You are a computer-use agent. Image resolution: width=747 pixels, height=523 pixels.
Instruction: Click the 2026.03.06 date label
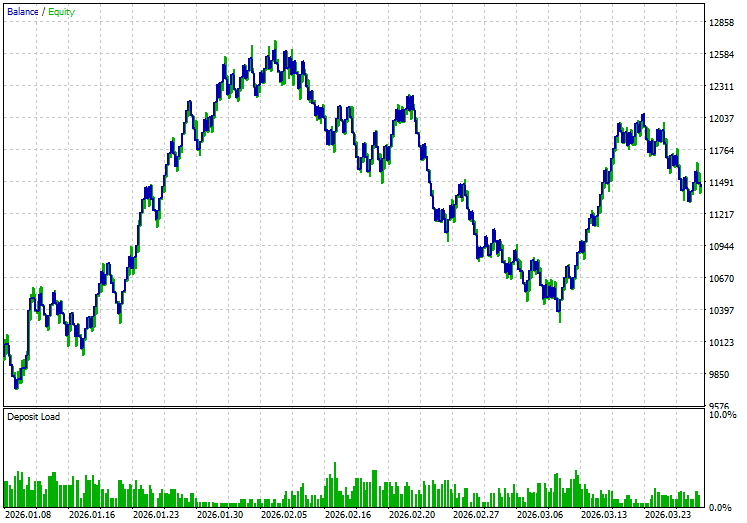540,514
